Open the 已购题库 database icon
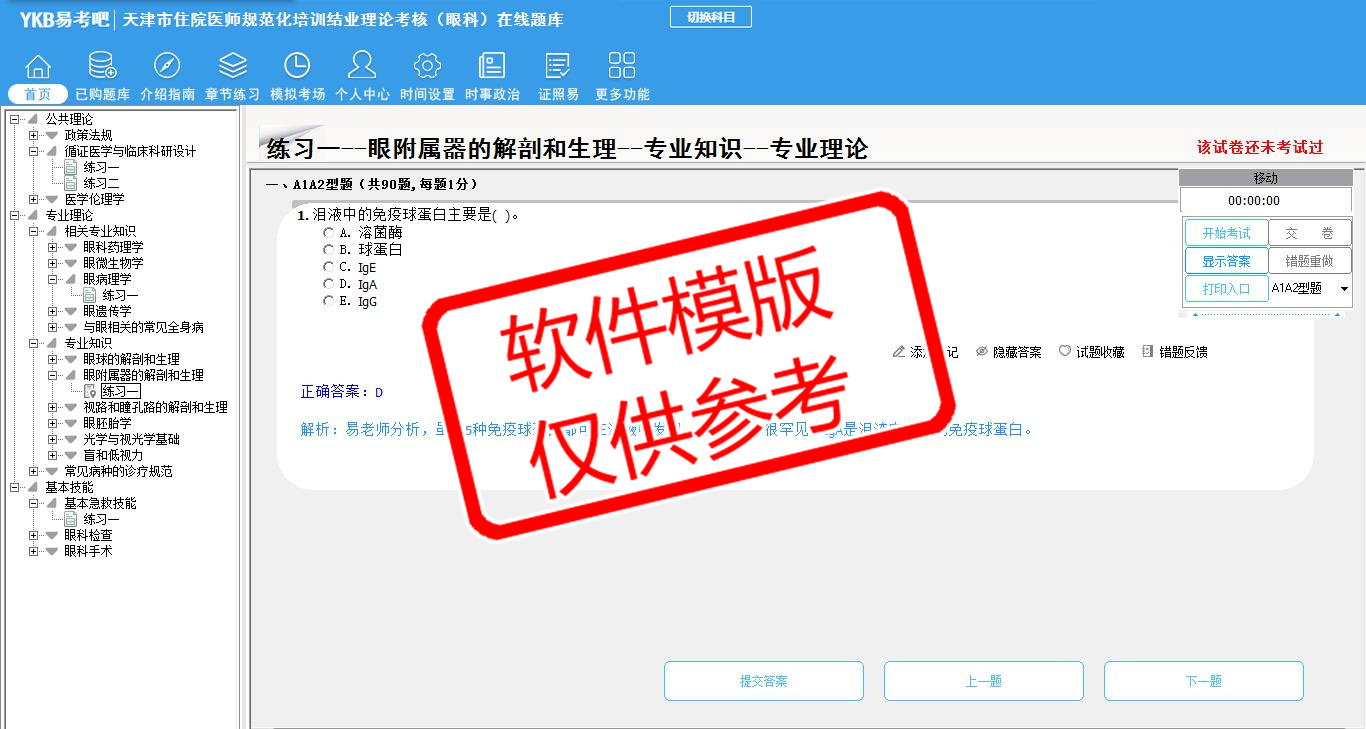Image resolution: width=1366 pixels, height=729 pixels. pyautogui.click(x=102, y=68)
